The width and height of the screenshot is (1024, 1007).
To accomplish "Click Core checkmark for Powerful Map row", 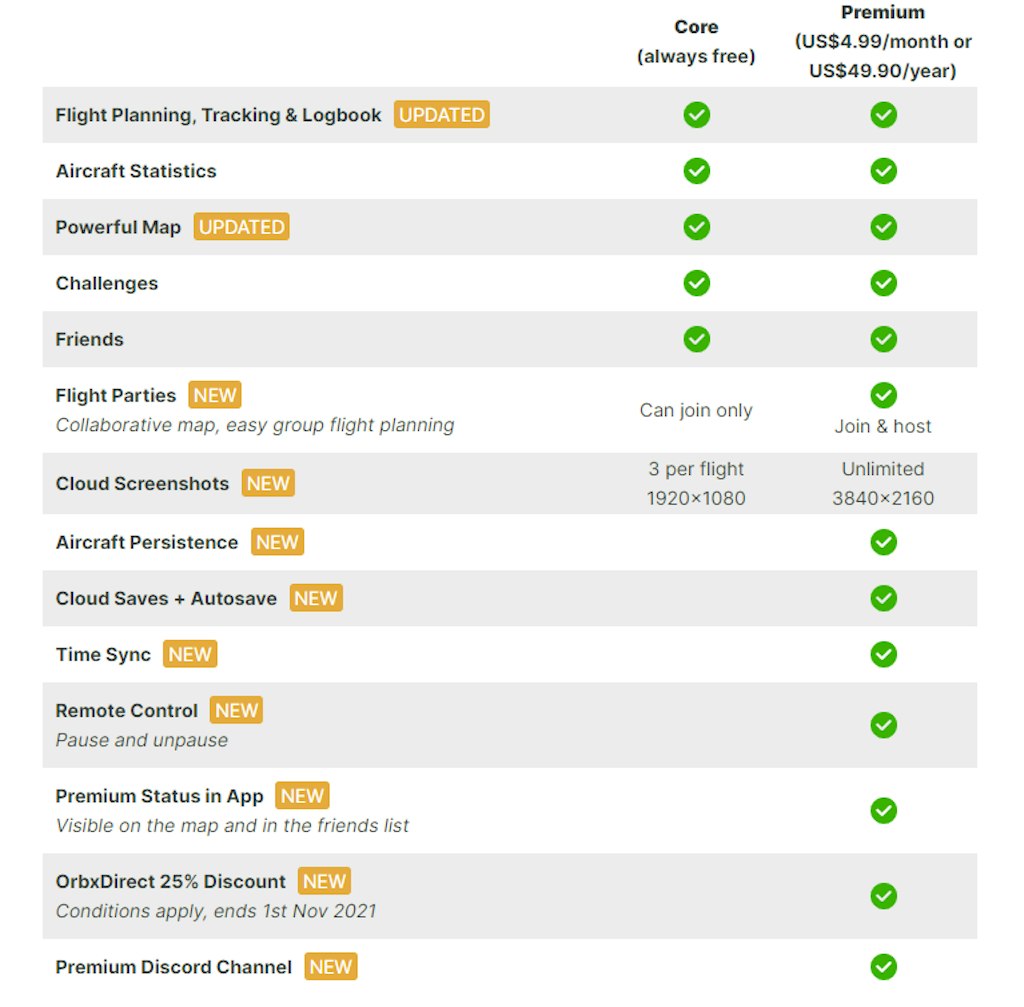I will (x=697, y=227).
